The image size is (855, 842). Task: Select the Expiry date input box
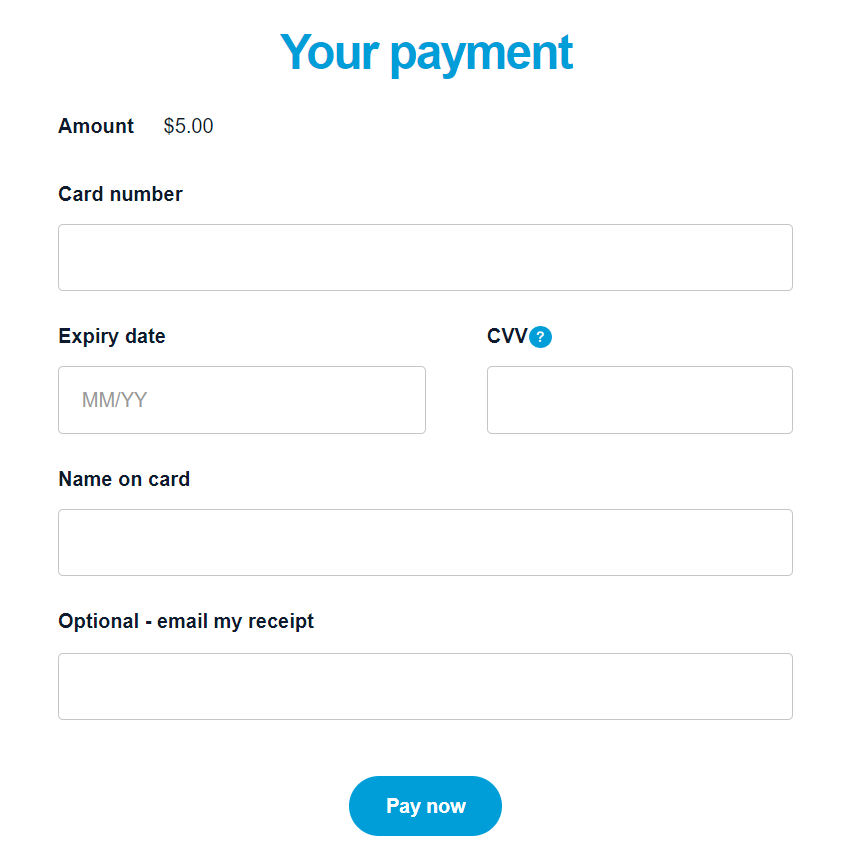[x=242, y=400]
